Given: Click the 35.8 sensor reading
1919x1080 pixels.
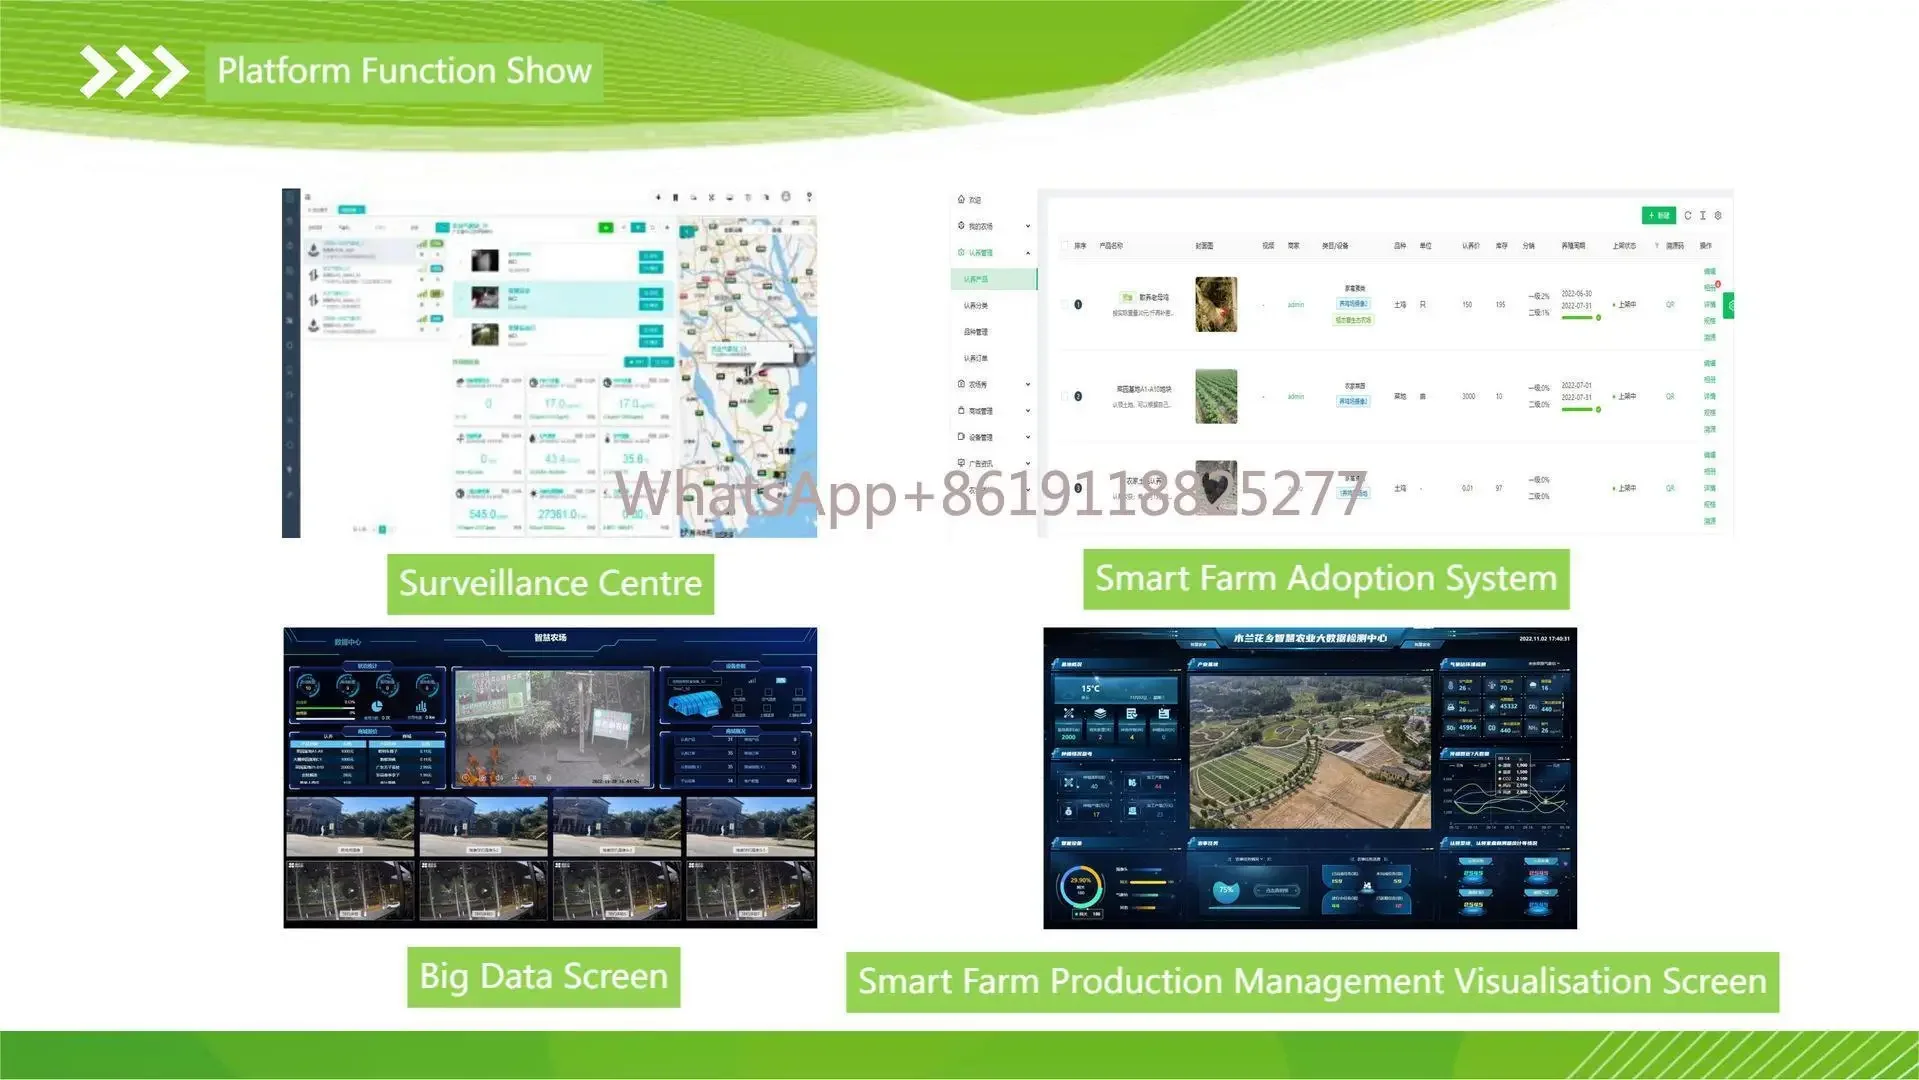Looking at the screenshot, I should (x=632, y=459).
